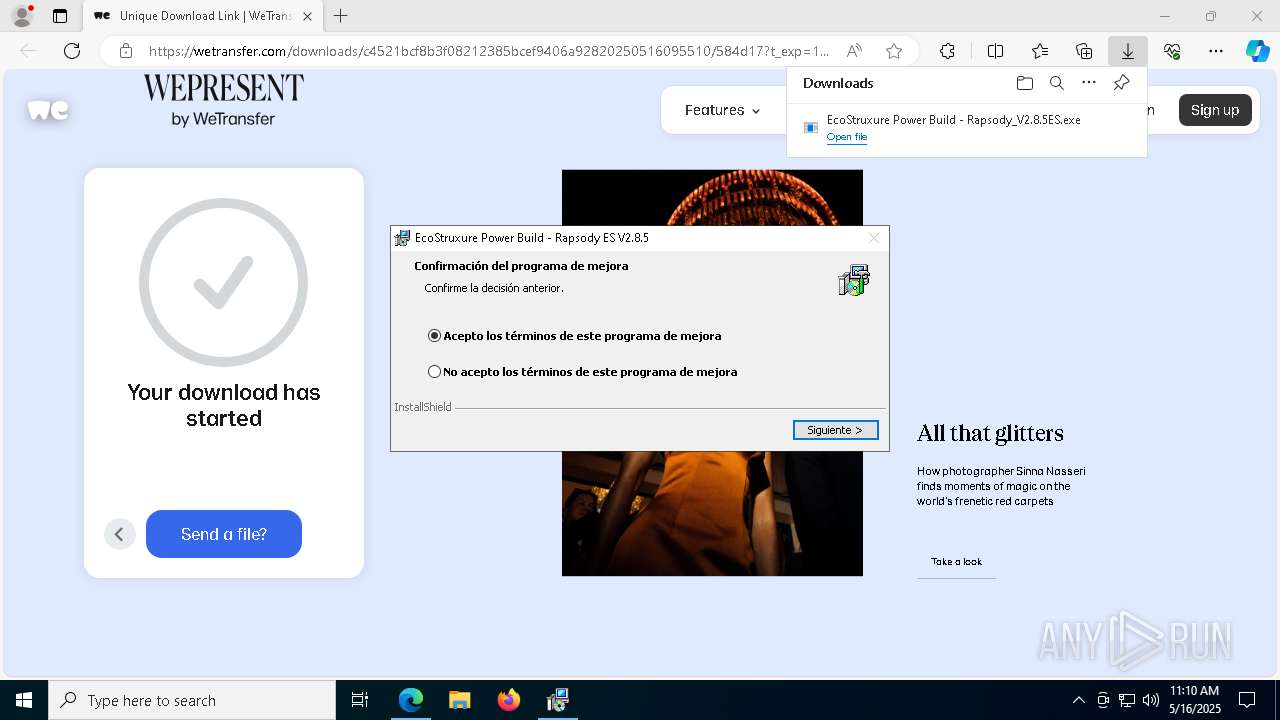Screen dimensions: 1280x720
Task: Open Collections icon in toolbar
Action: (1084, 51)
